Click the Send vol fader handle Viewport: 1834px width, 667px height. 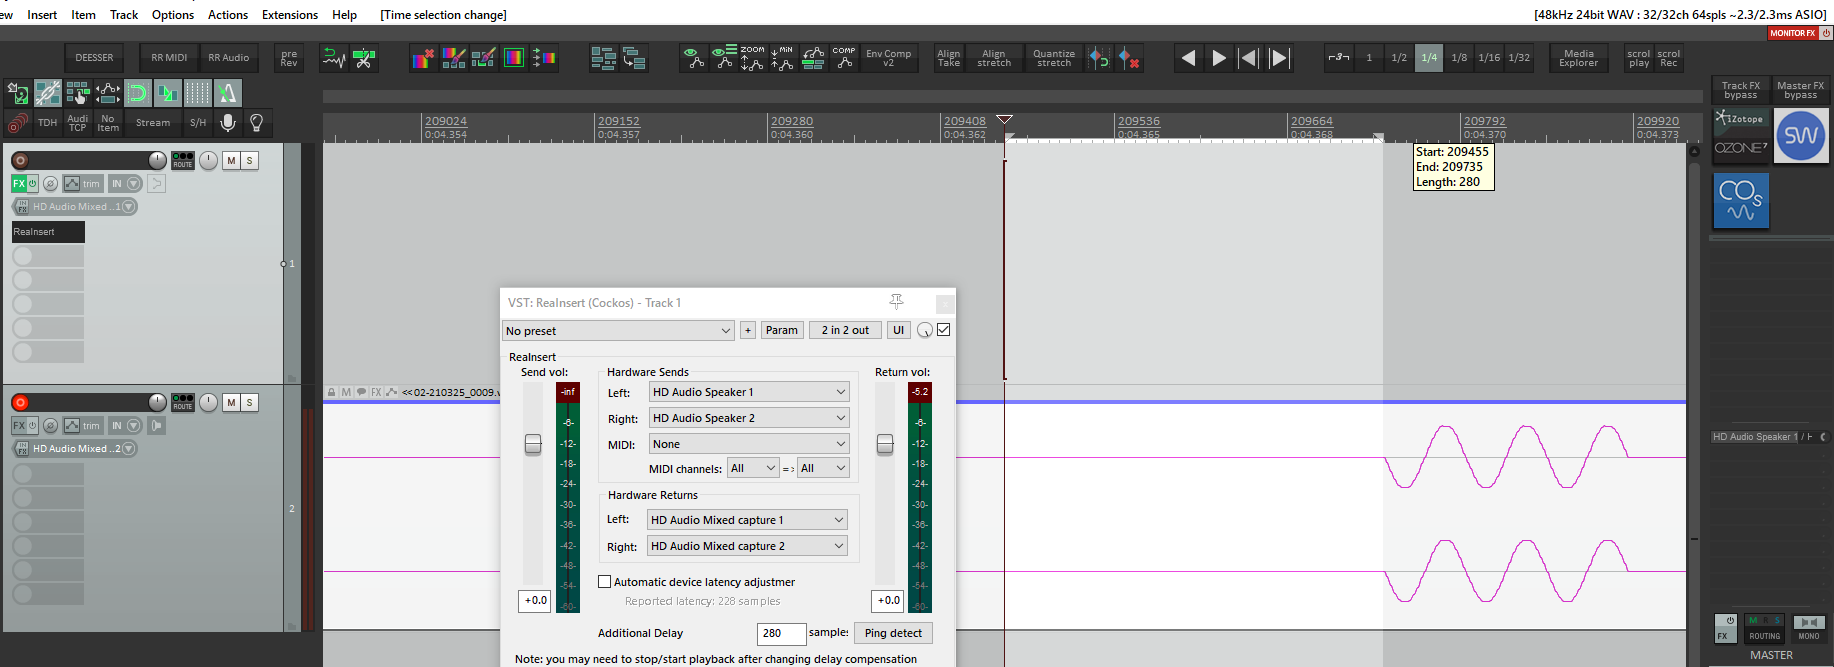533,444
